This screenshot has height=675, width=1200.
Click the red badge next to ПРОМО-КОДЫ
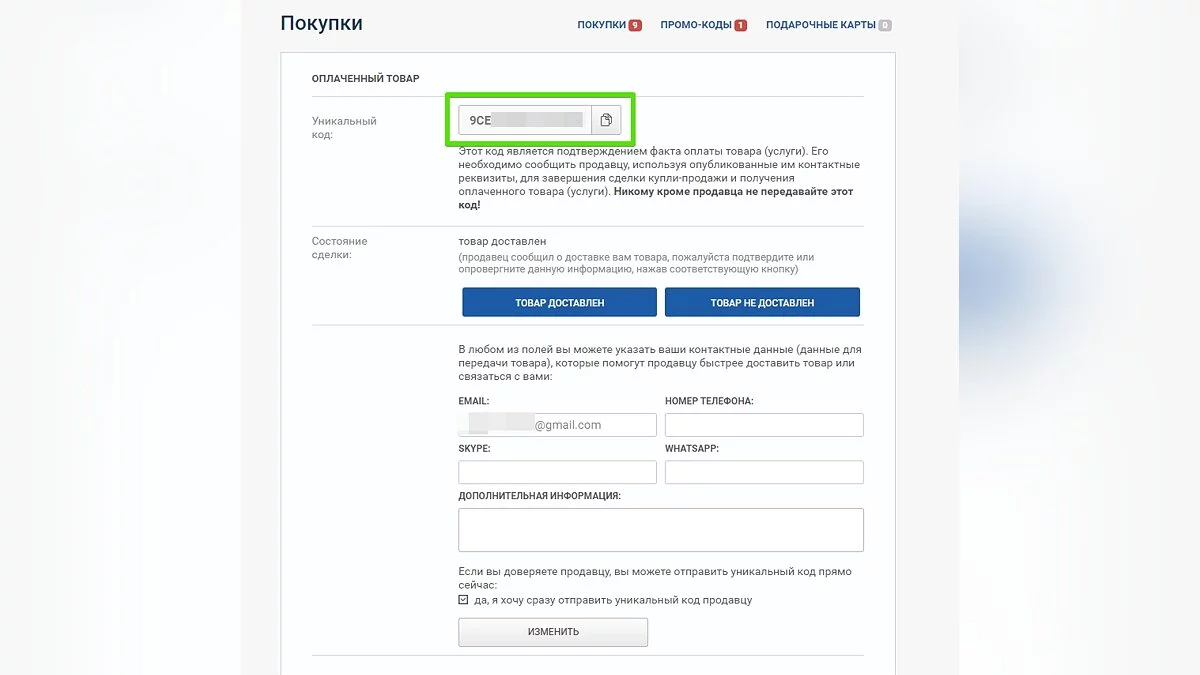[x=740, y=25]
